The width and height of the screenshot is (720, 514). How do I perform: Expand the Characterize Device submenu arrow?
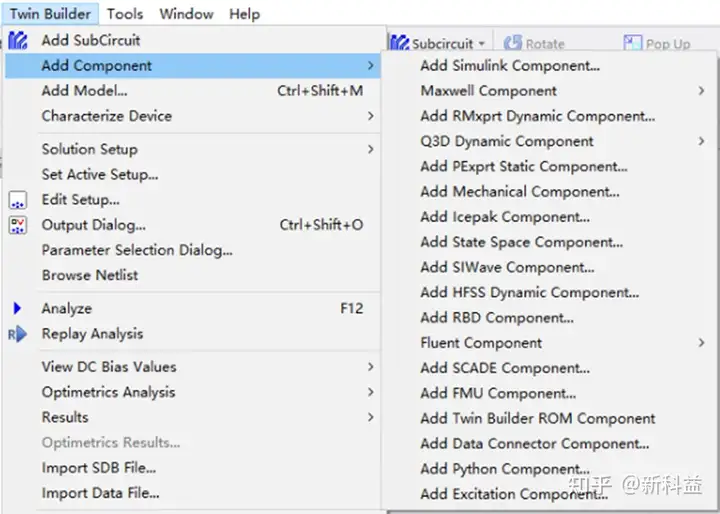(x=371, y=116)
